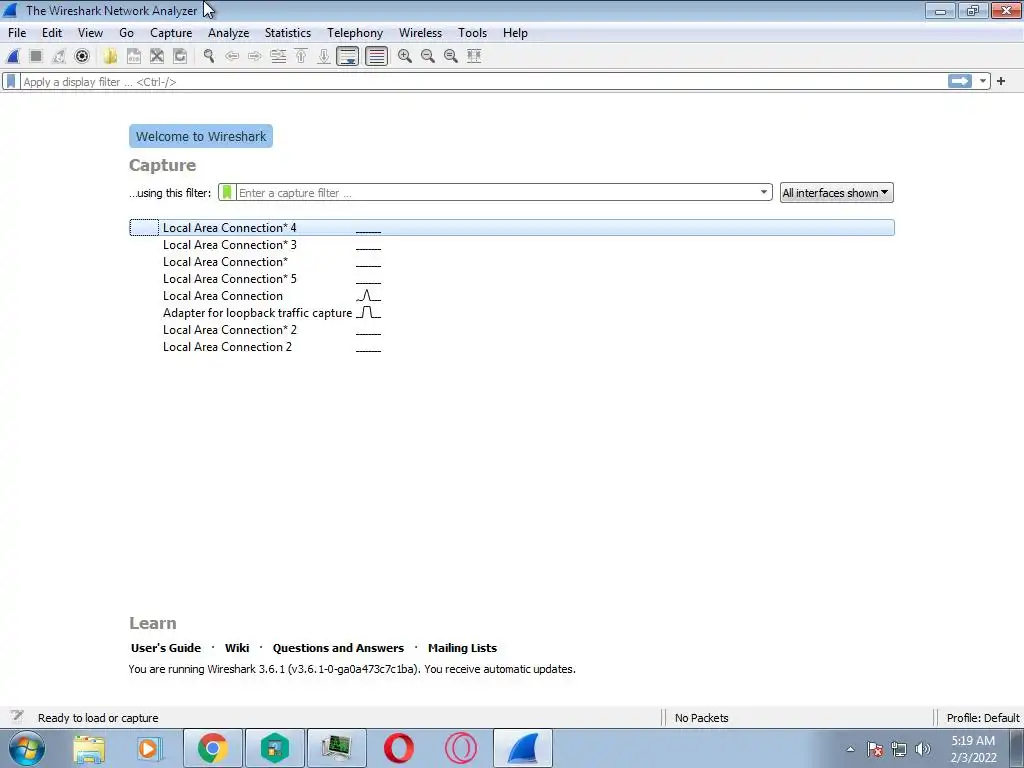Apply display filter with arrow button

click(x=960, y=81)
